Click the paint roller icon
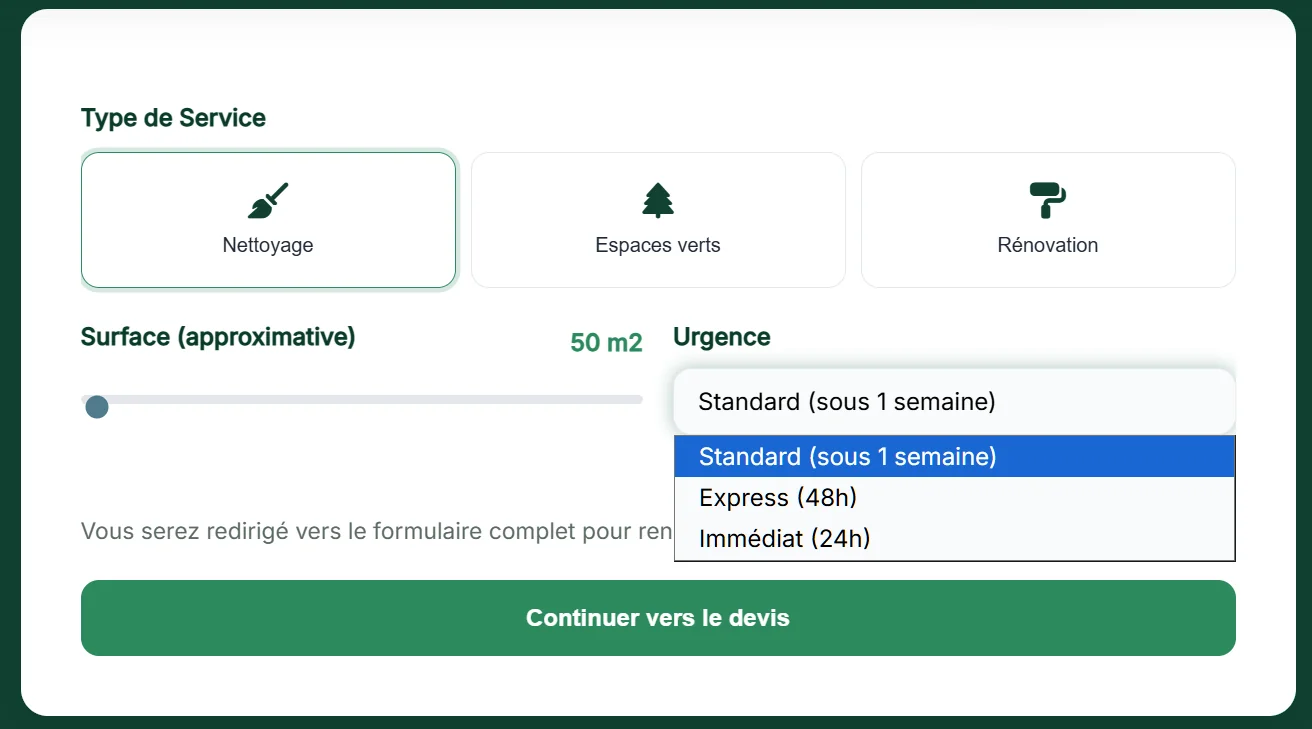Viewport: 1312px width, 729px height. [x=1048, y=201]
